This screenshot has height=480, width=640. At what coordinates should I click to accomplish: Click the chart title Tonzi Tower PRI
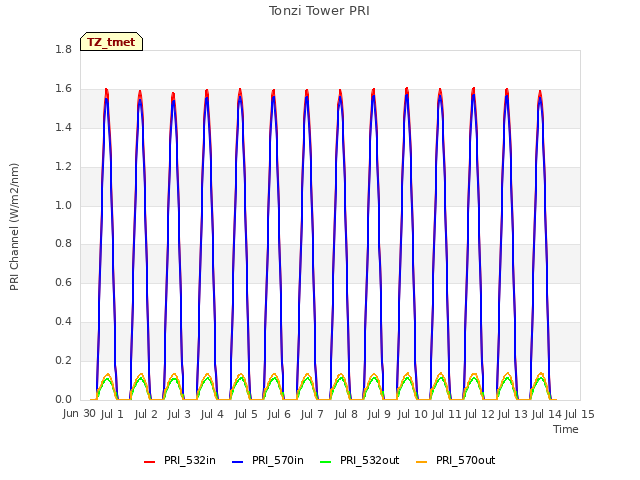point(319,11)
